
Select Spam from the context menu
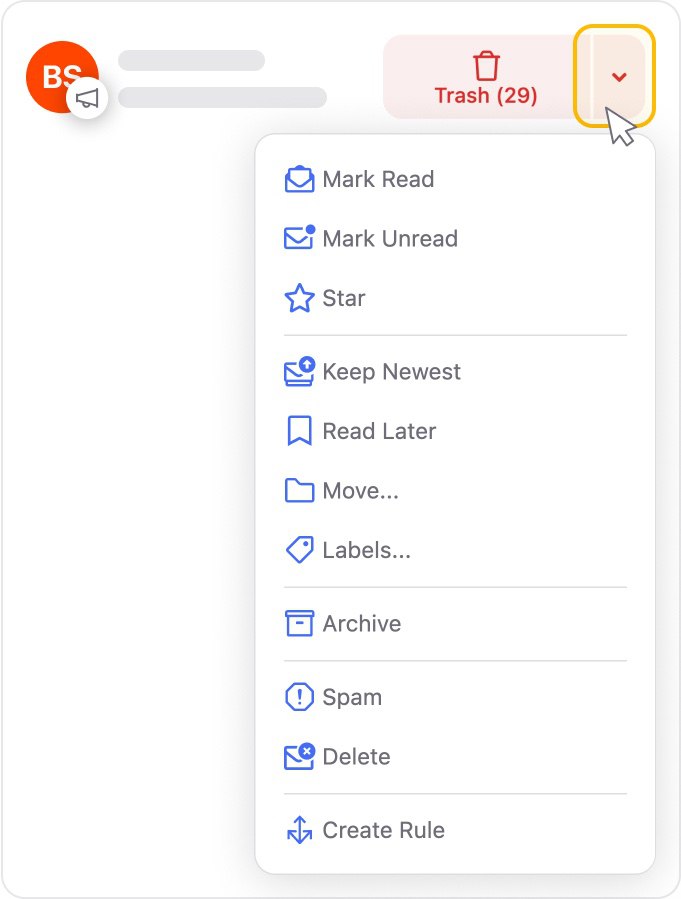(x=352, y=697)
